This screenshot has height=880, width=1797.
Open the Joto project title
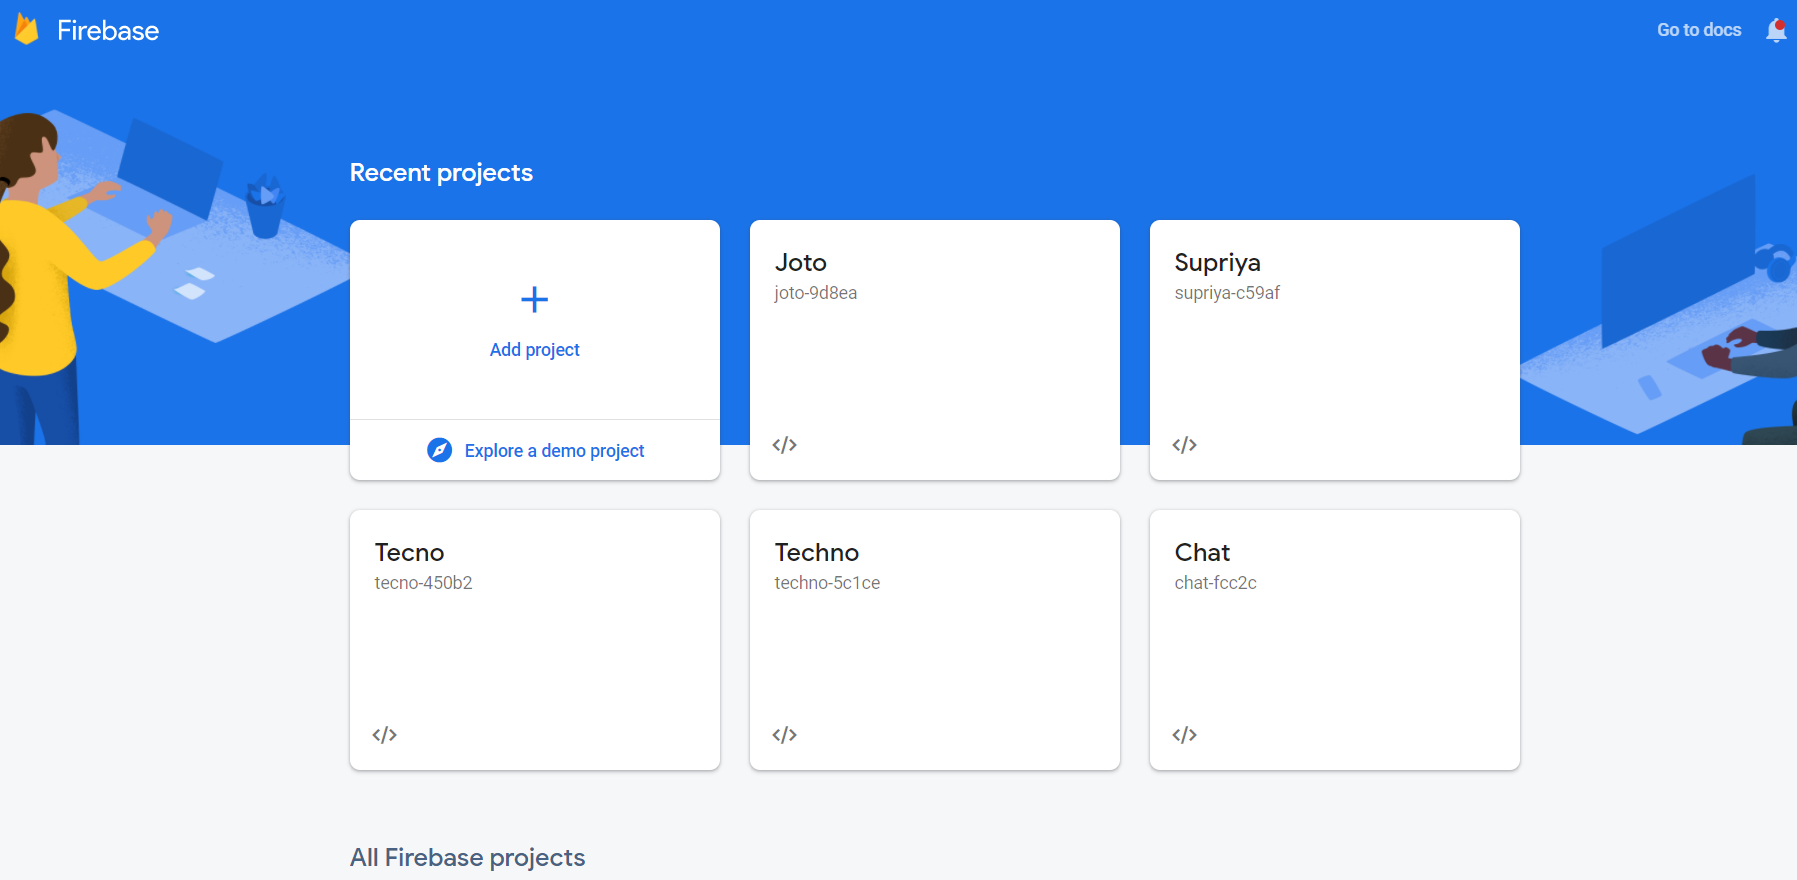pos(801,262)
